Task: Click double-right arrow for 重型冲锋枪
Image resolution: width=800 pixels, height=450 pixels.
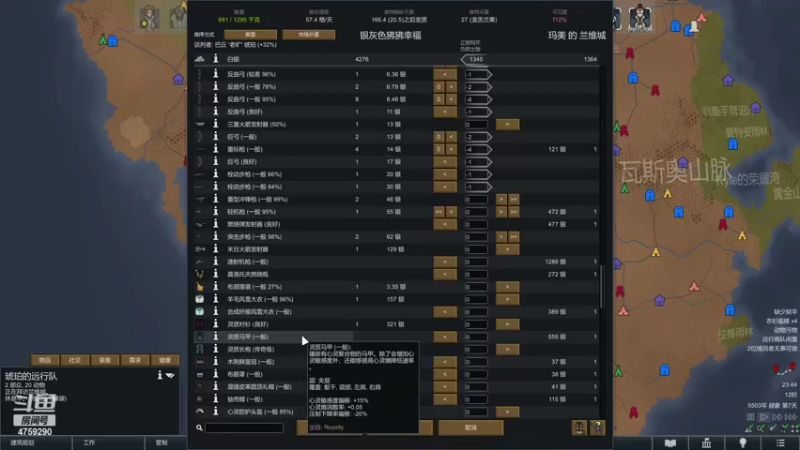Action: click(x=514, y=199)
